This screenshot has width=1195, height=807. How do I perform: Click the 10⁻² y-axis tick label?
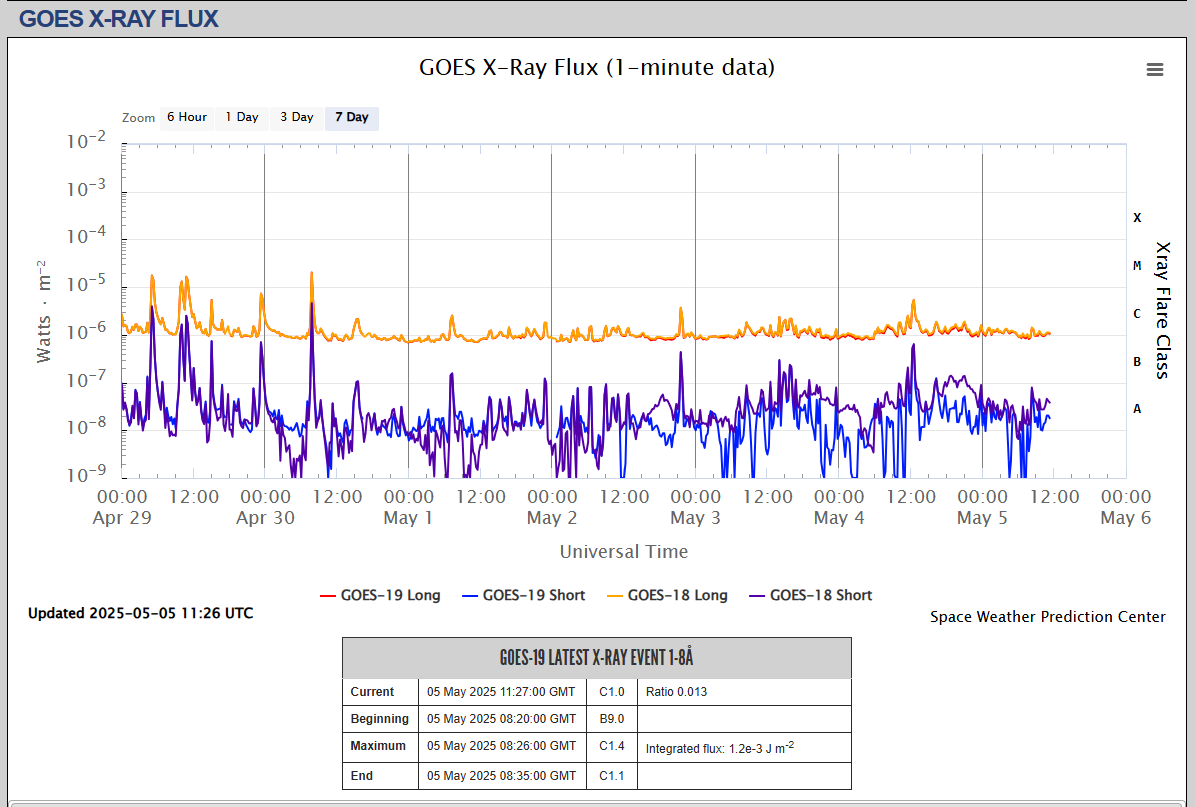click(86, 140)
